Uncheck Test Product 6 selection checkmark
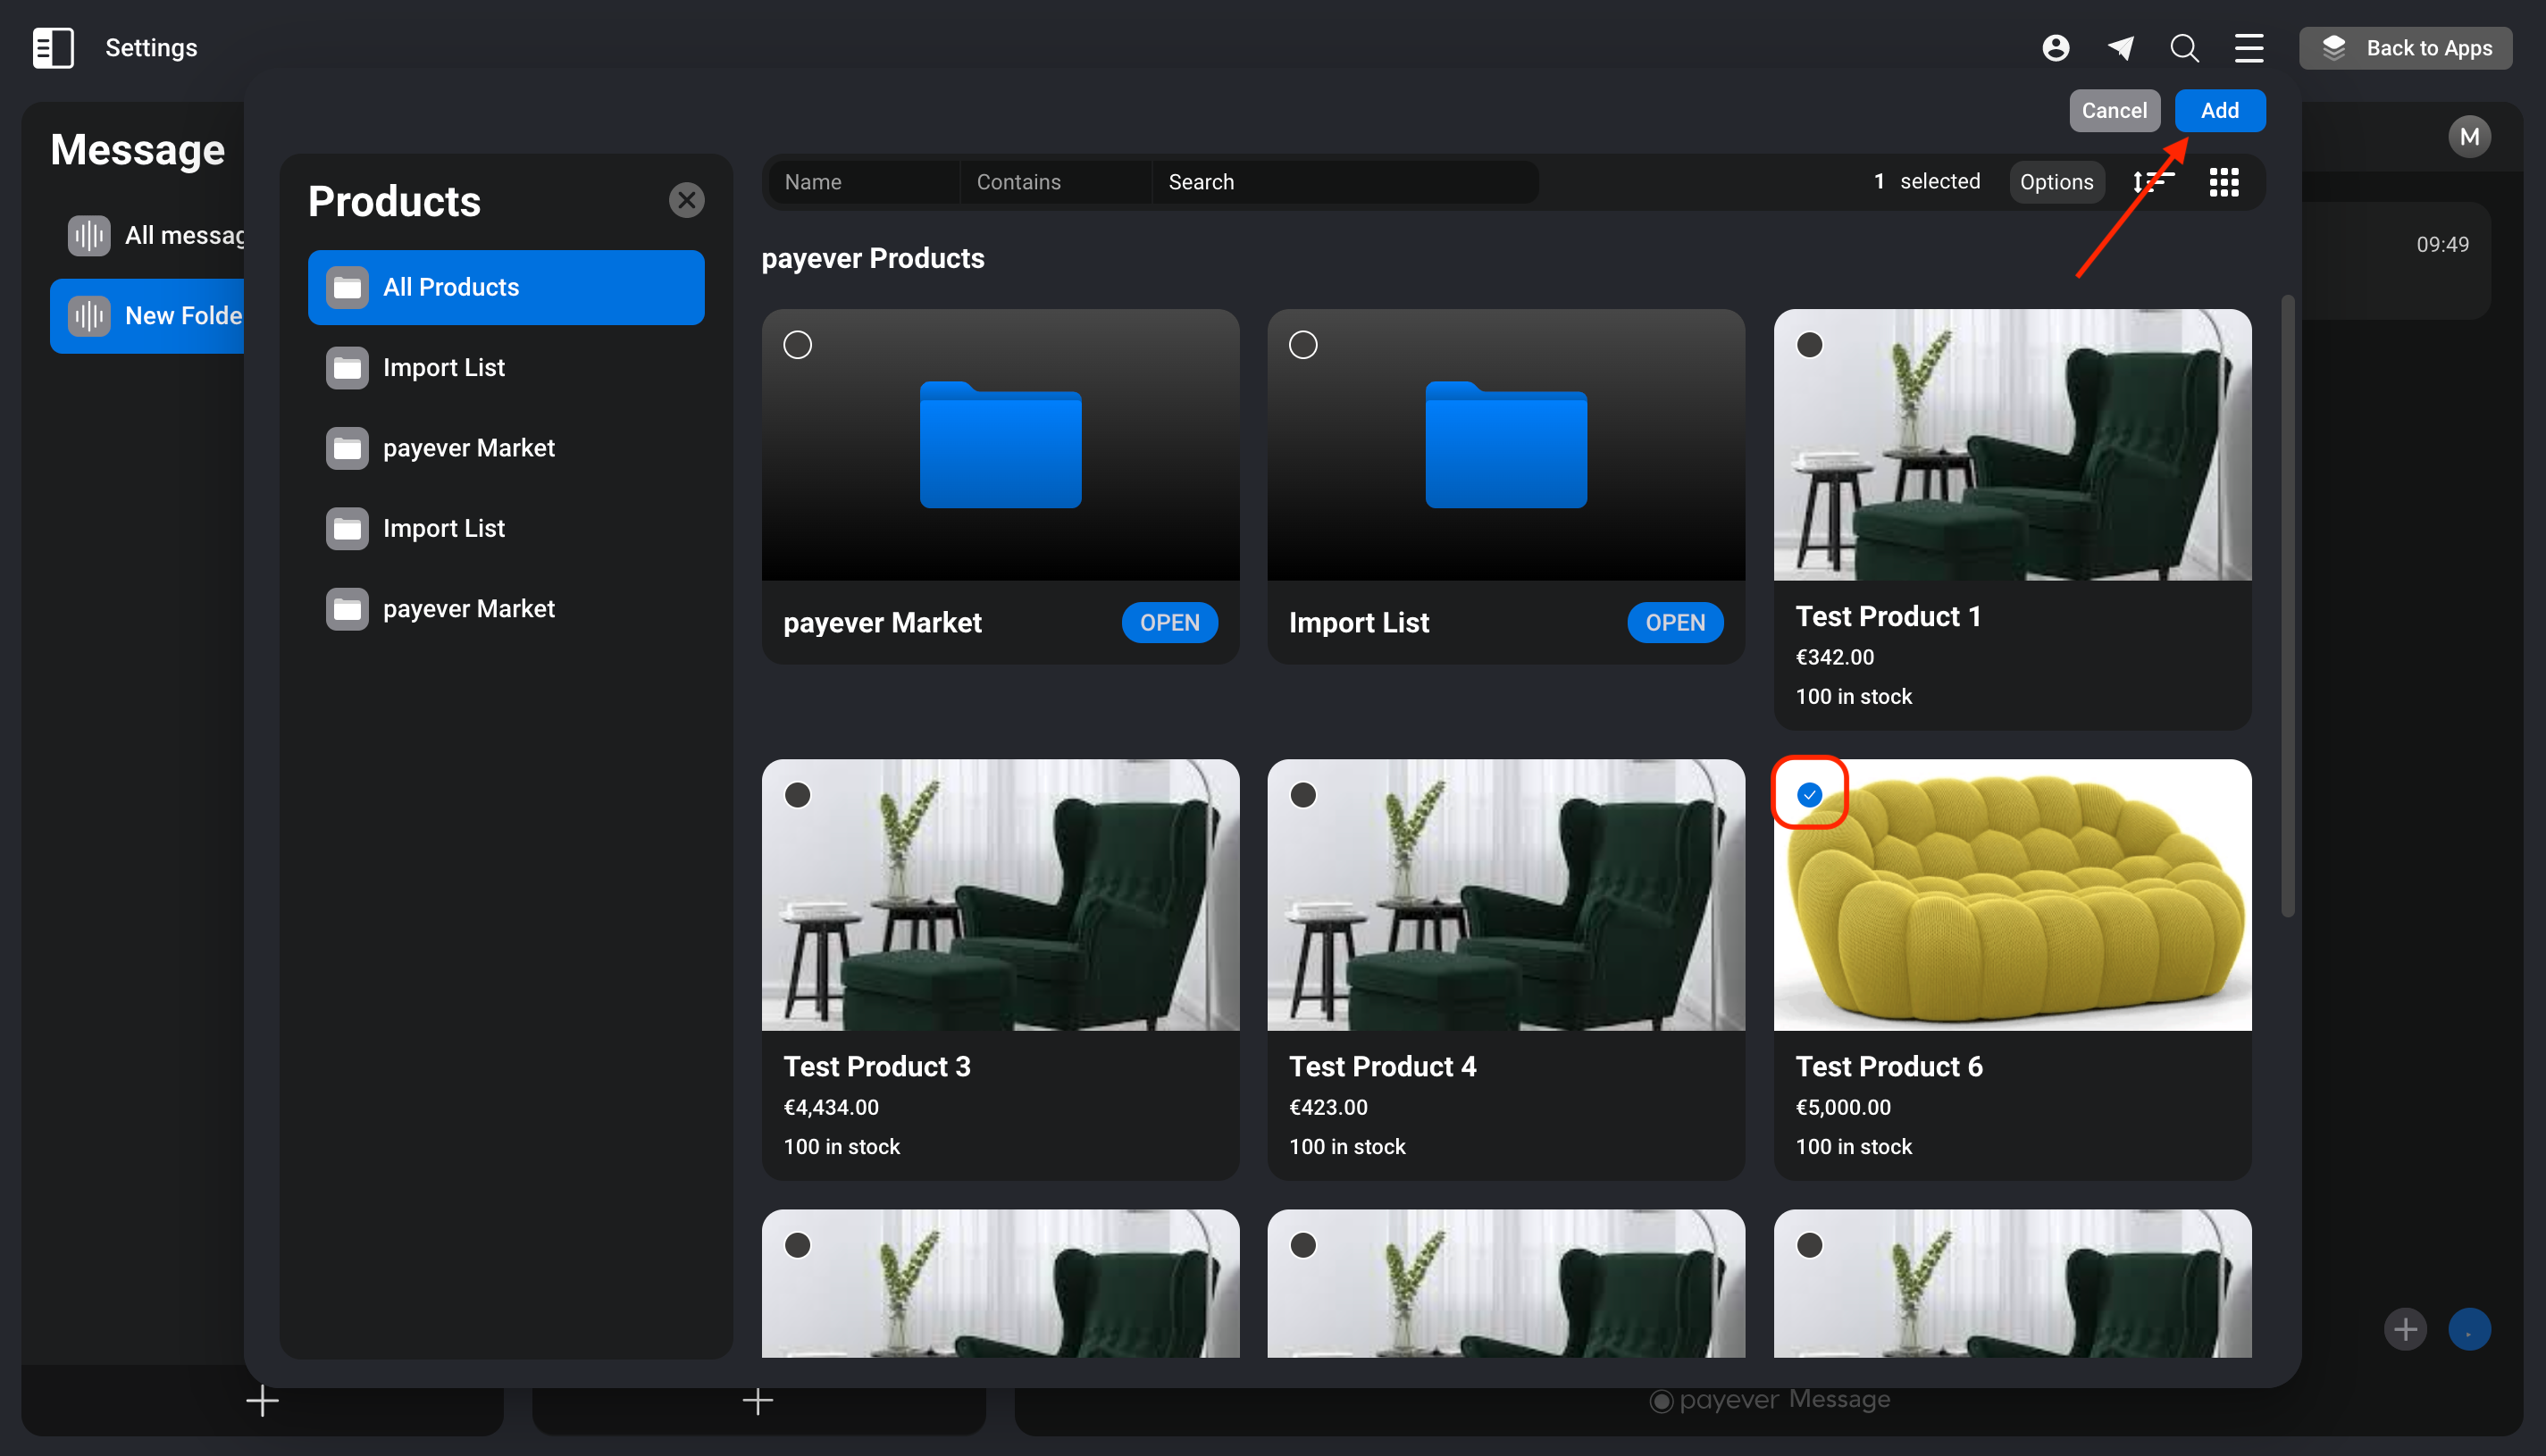The width and height of the screenshot is (2546, 1456). [1809, 795]
